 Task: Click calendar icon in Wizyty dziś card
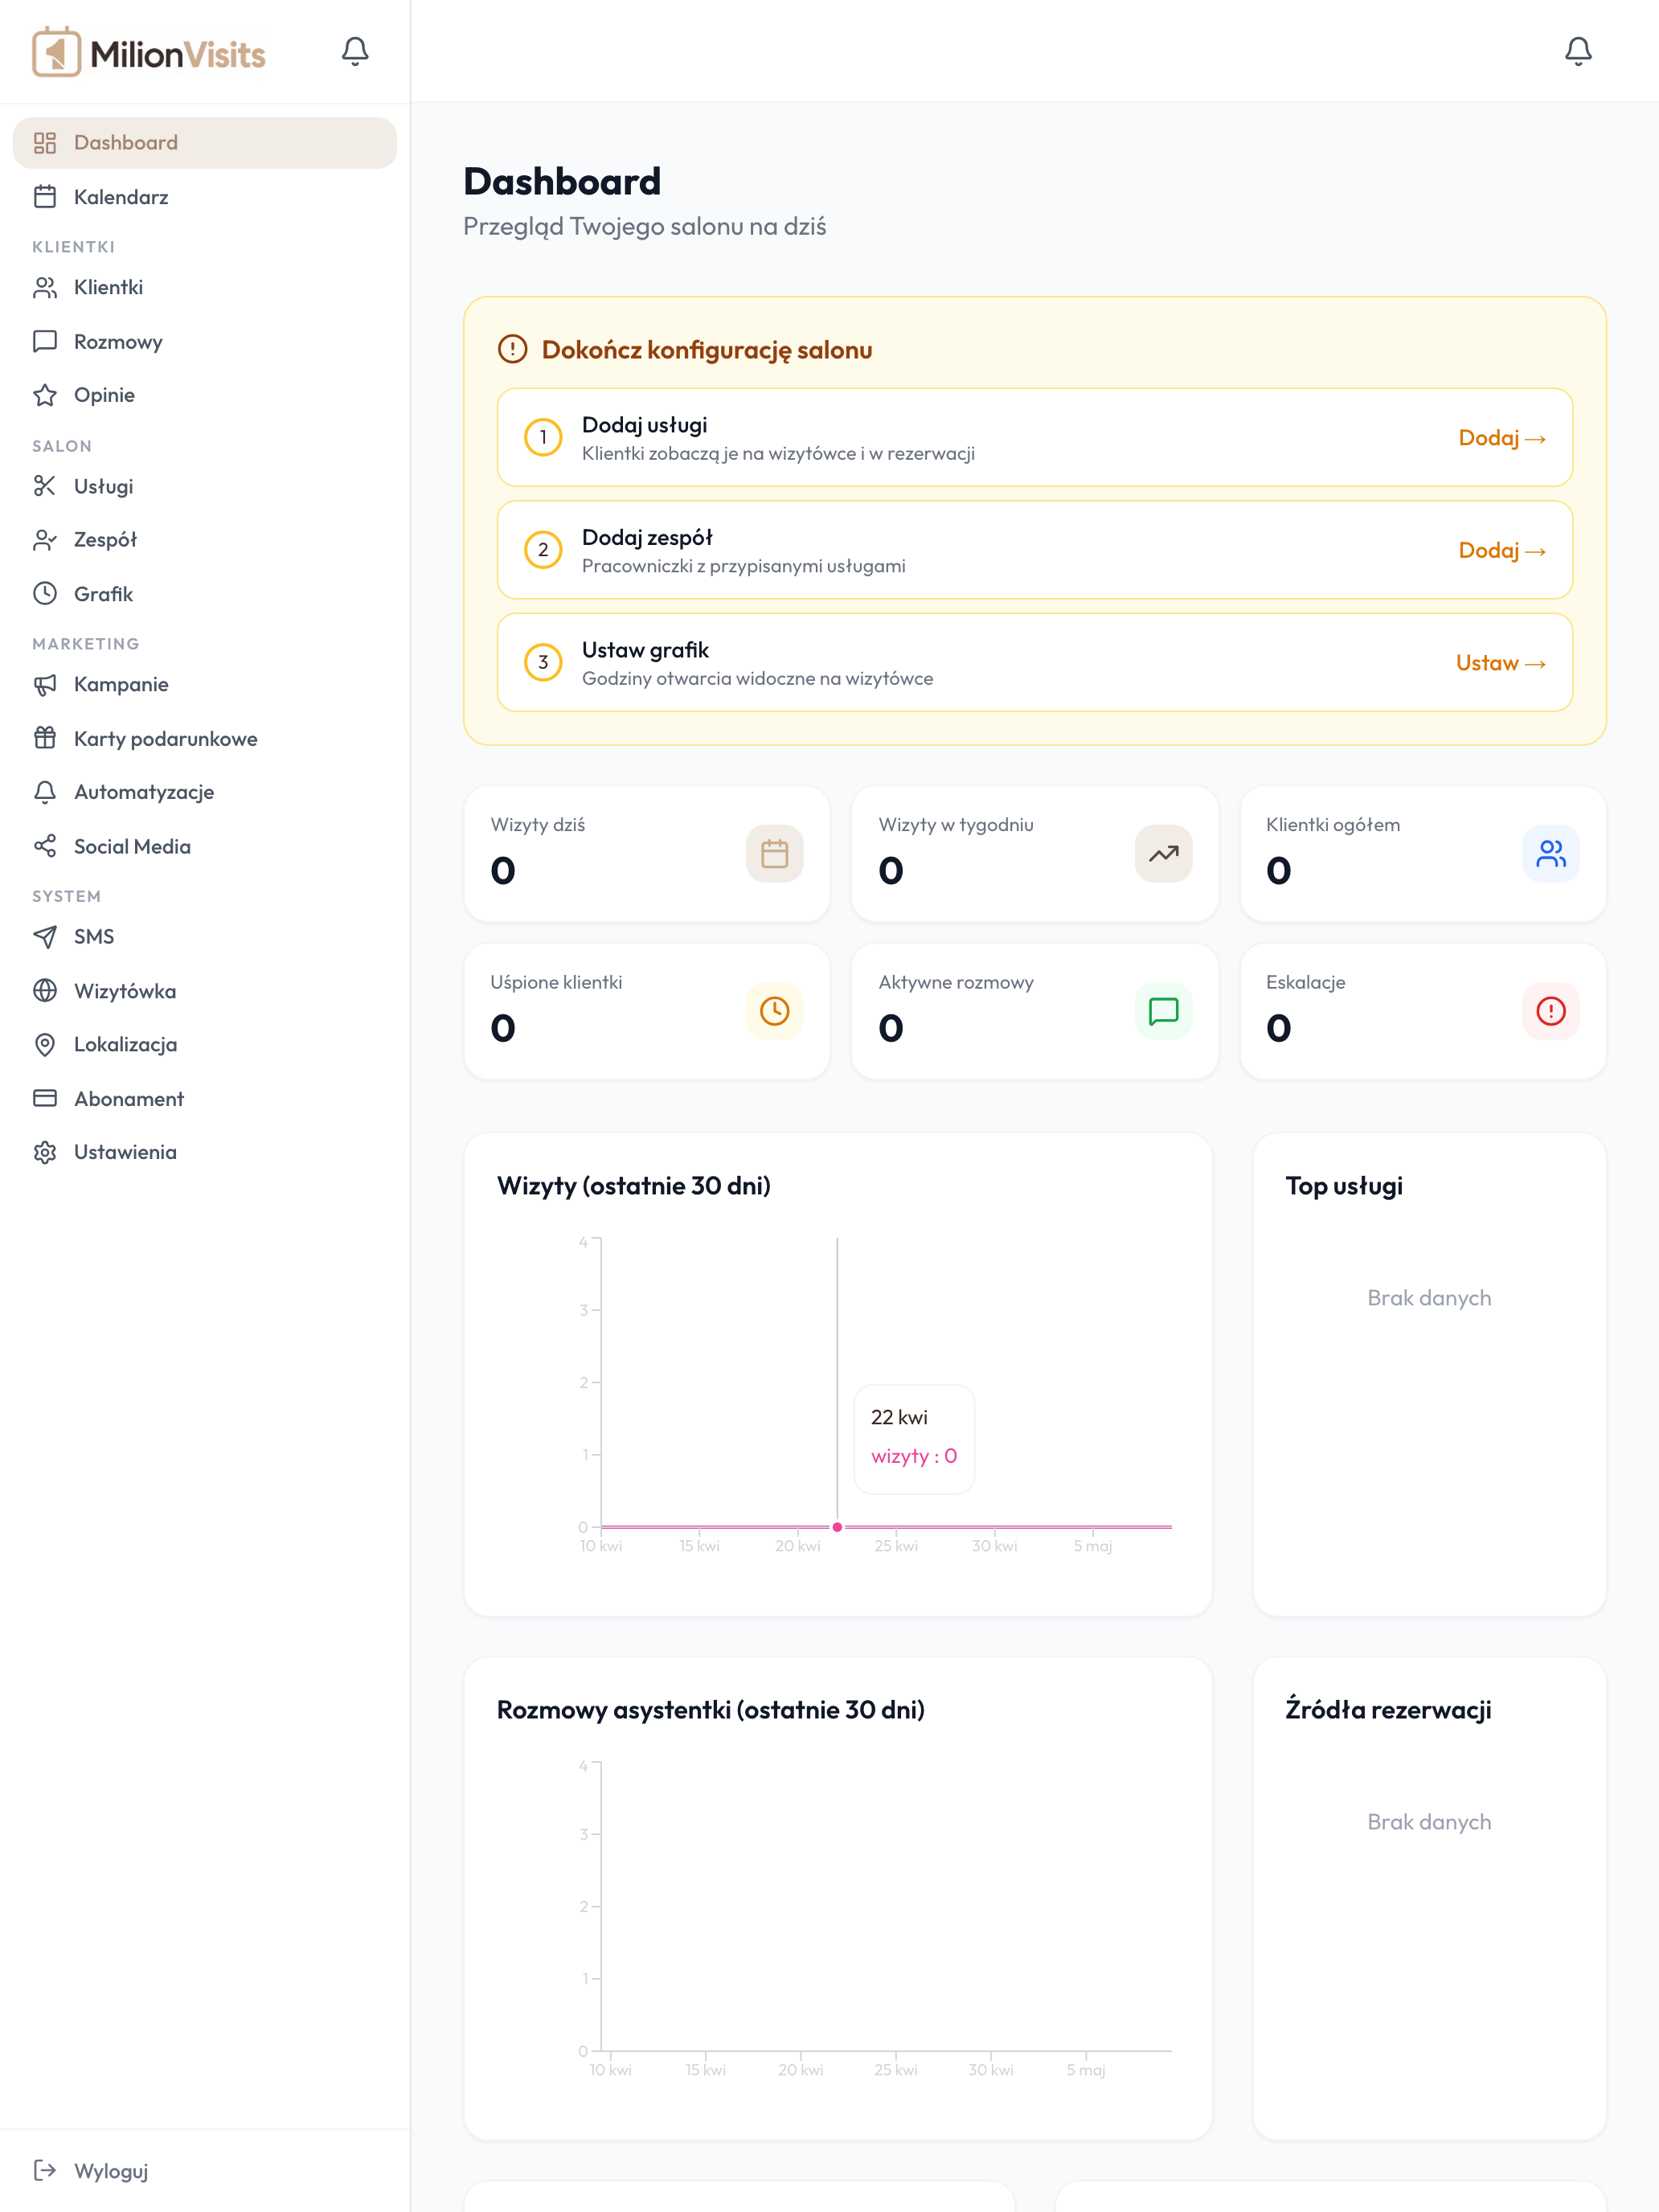[775, 854]
